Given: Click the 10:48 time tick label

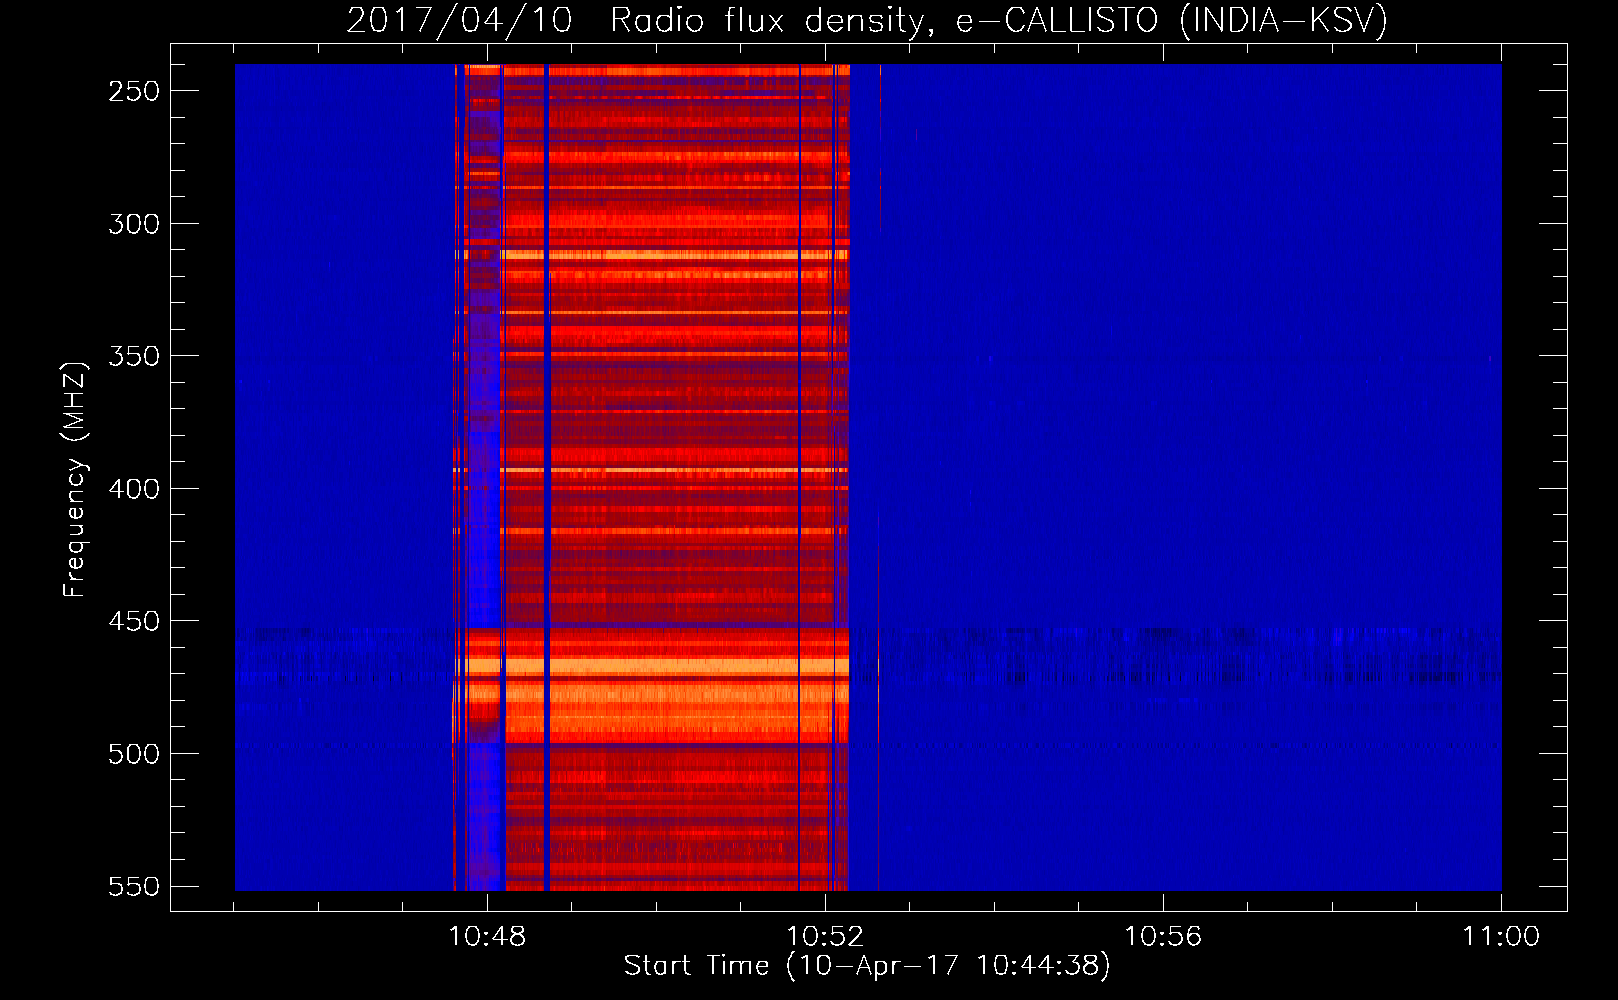Looking at the screenshot, I should [x=487, y=937].
